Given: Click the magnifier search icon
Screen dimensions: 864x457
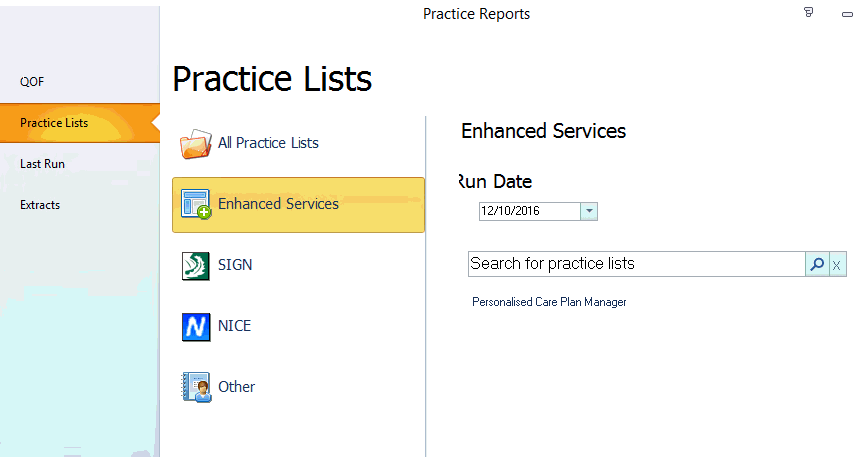Looking at the screenshot, I should click(x=817, y=264).
